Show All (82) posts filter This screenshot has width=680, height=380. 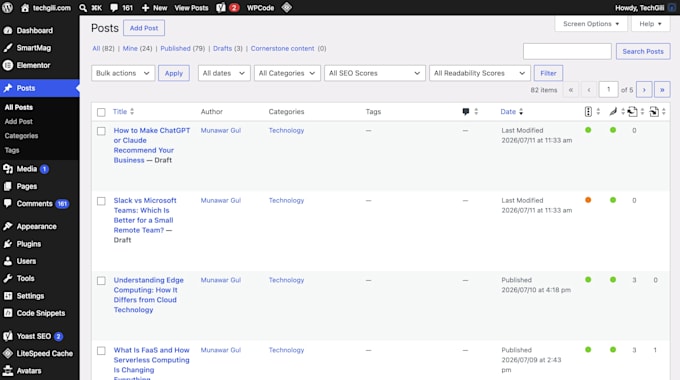click(x=103, y=49)
